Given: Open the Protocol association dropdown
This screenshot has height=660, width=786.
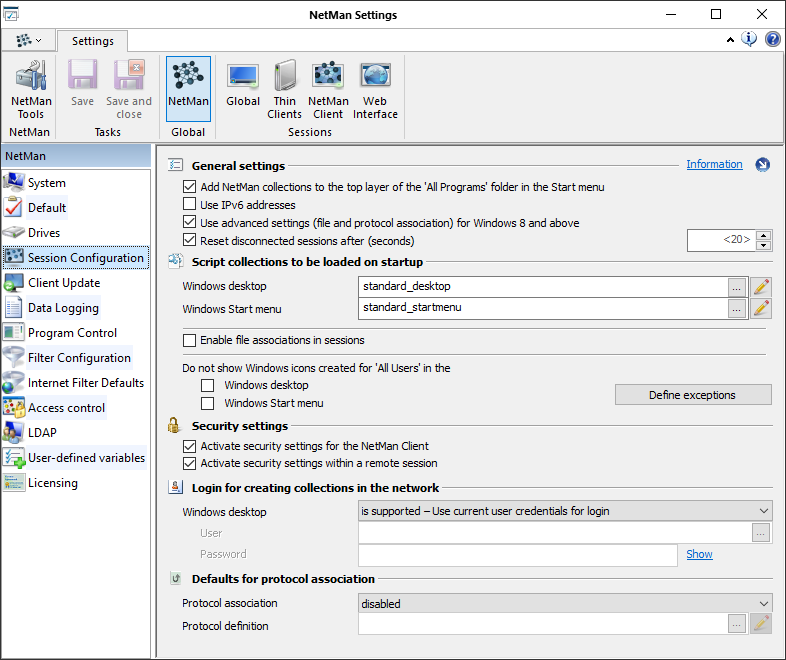Looking at the screenshot, I should pyautogui.click(x=764, y=604).
